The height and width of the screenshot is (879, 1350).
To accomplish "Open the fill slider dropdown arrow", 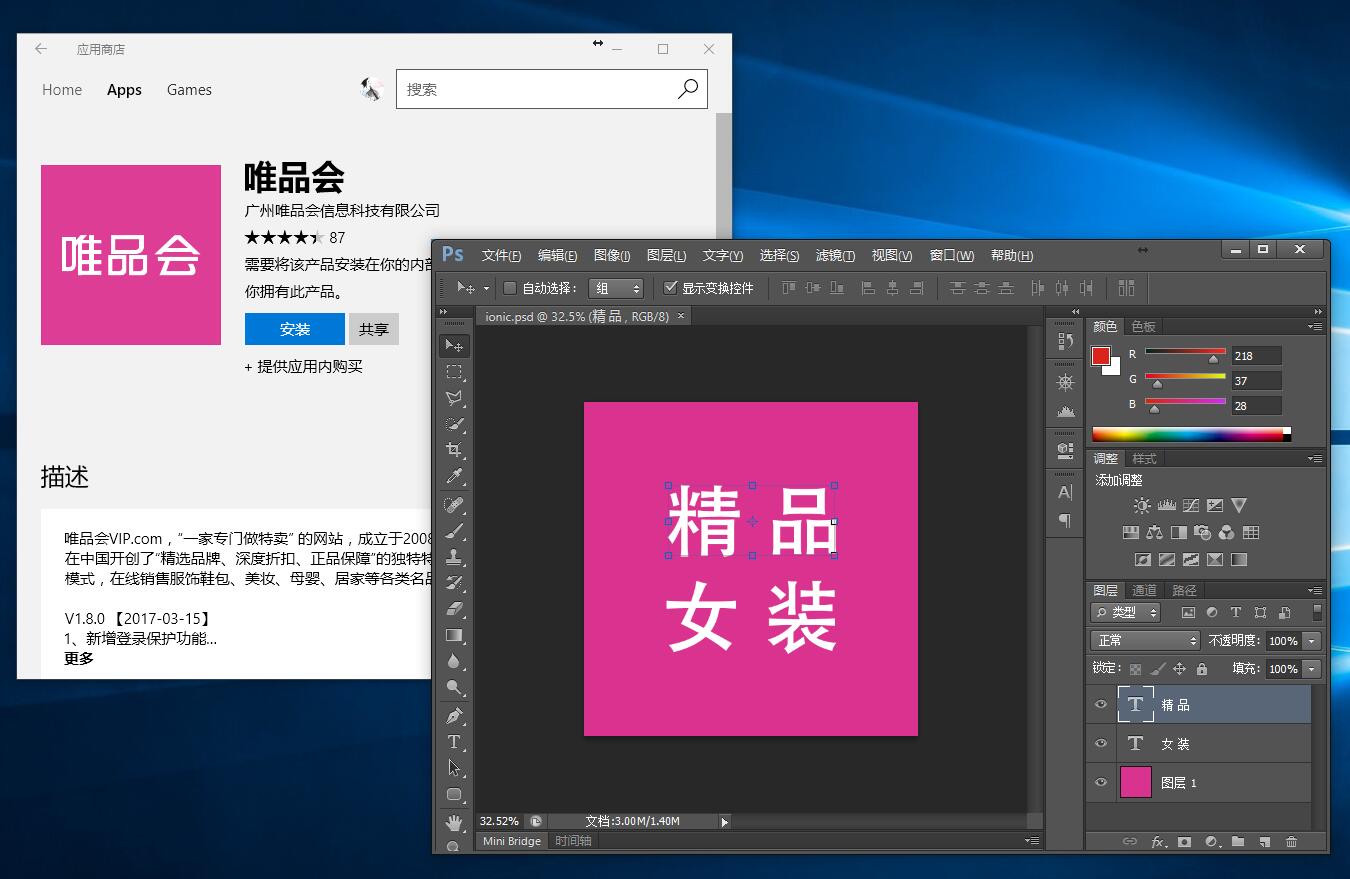I will click(x=1312, y=669).
